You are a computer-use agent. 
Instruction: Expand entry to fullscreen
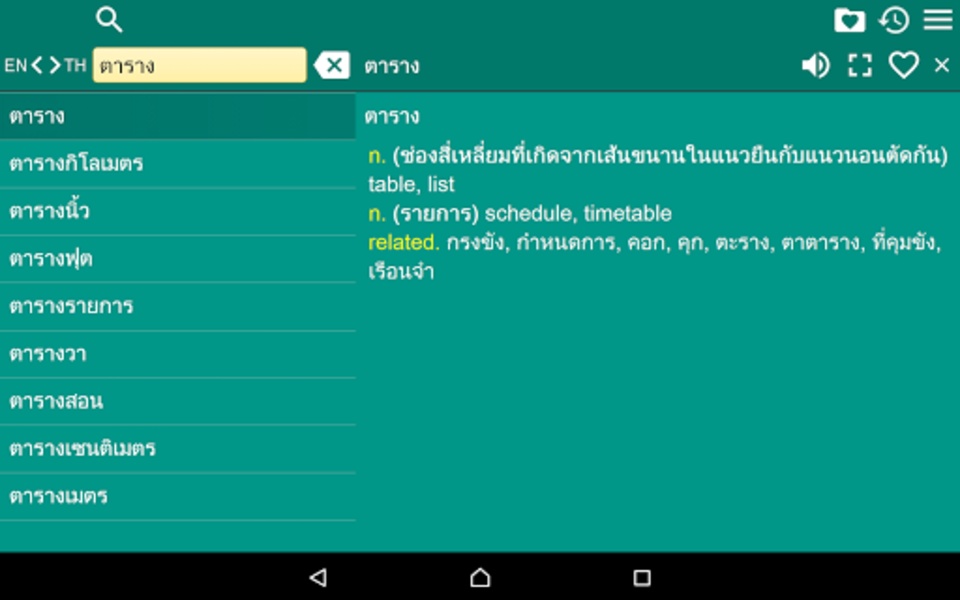[860, 65]
